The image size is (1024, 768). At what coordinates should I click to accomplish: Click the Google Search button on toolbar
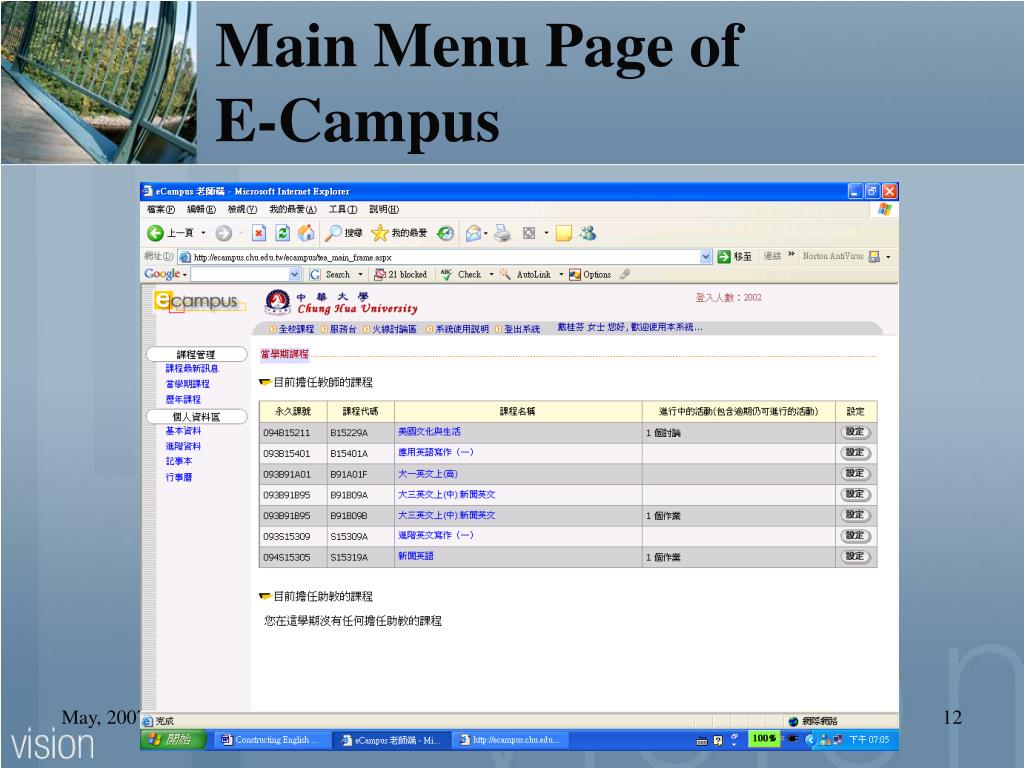[330, 275]
